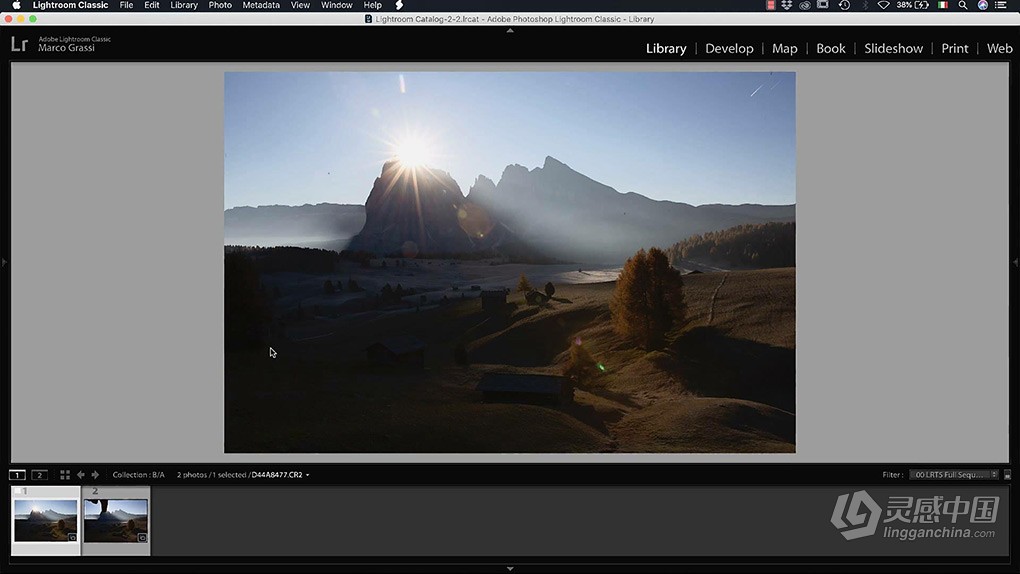Switch to the Slideshow module
The height and width of the screenshot is (574, 1020).
tap(893, 49)
